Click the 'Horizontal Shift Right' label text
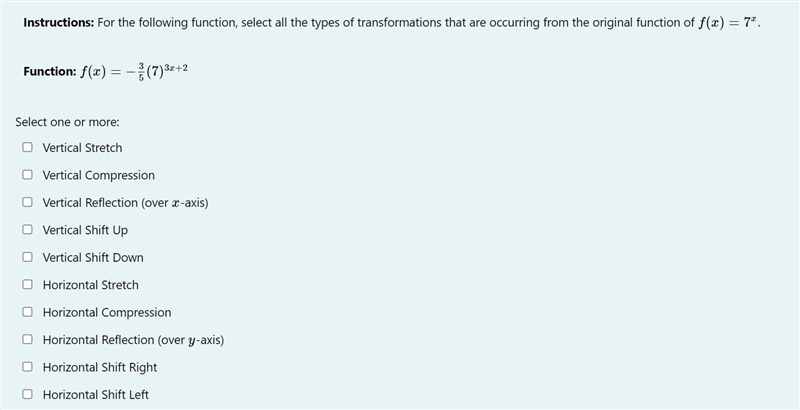800x410 pixels. point(99,368)
